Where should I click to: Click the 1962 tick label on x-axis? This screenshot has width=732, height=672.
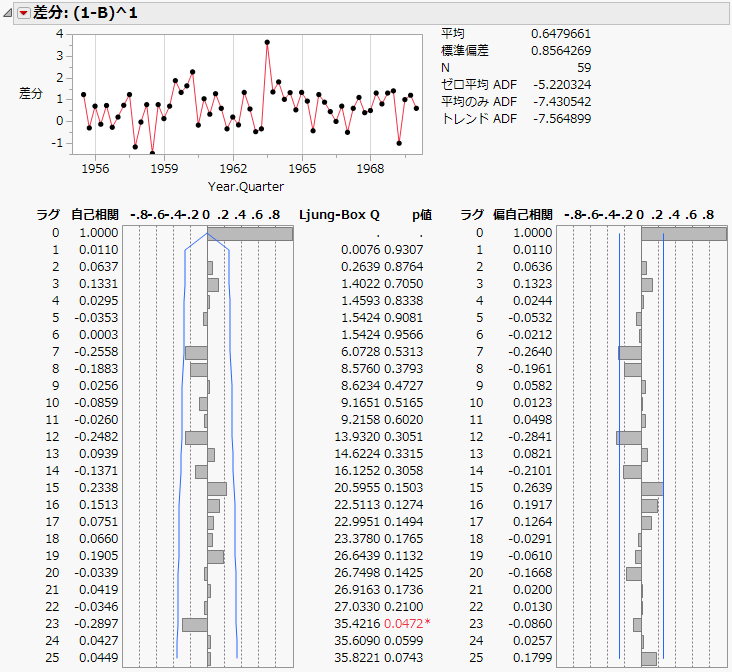(233, 169)
